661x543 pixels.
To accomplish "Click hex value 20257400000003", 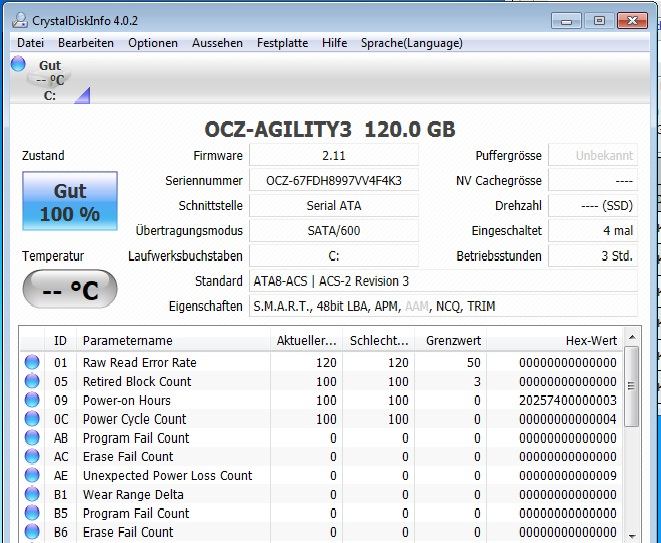I will point(568,400).
